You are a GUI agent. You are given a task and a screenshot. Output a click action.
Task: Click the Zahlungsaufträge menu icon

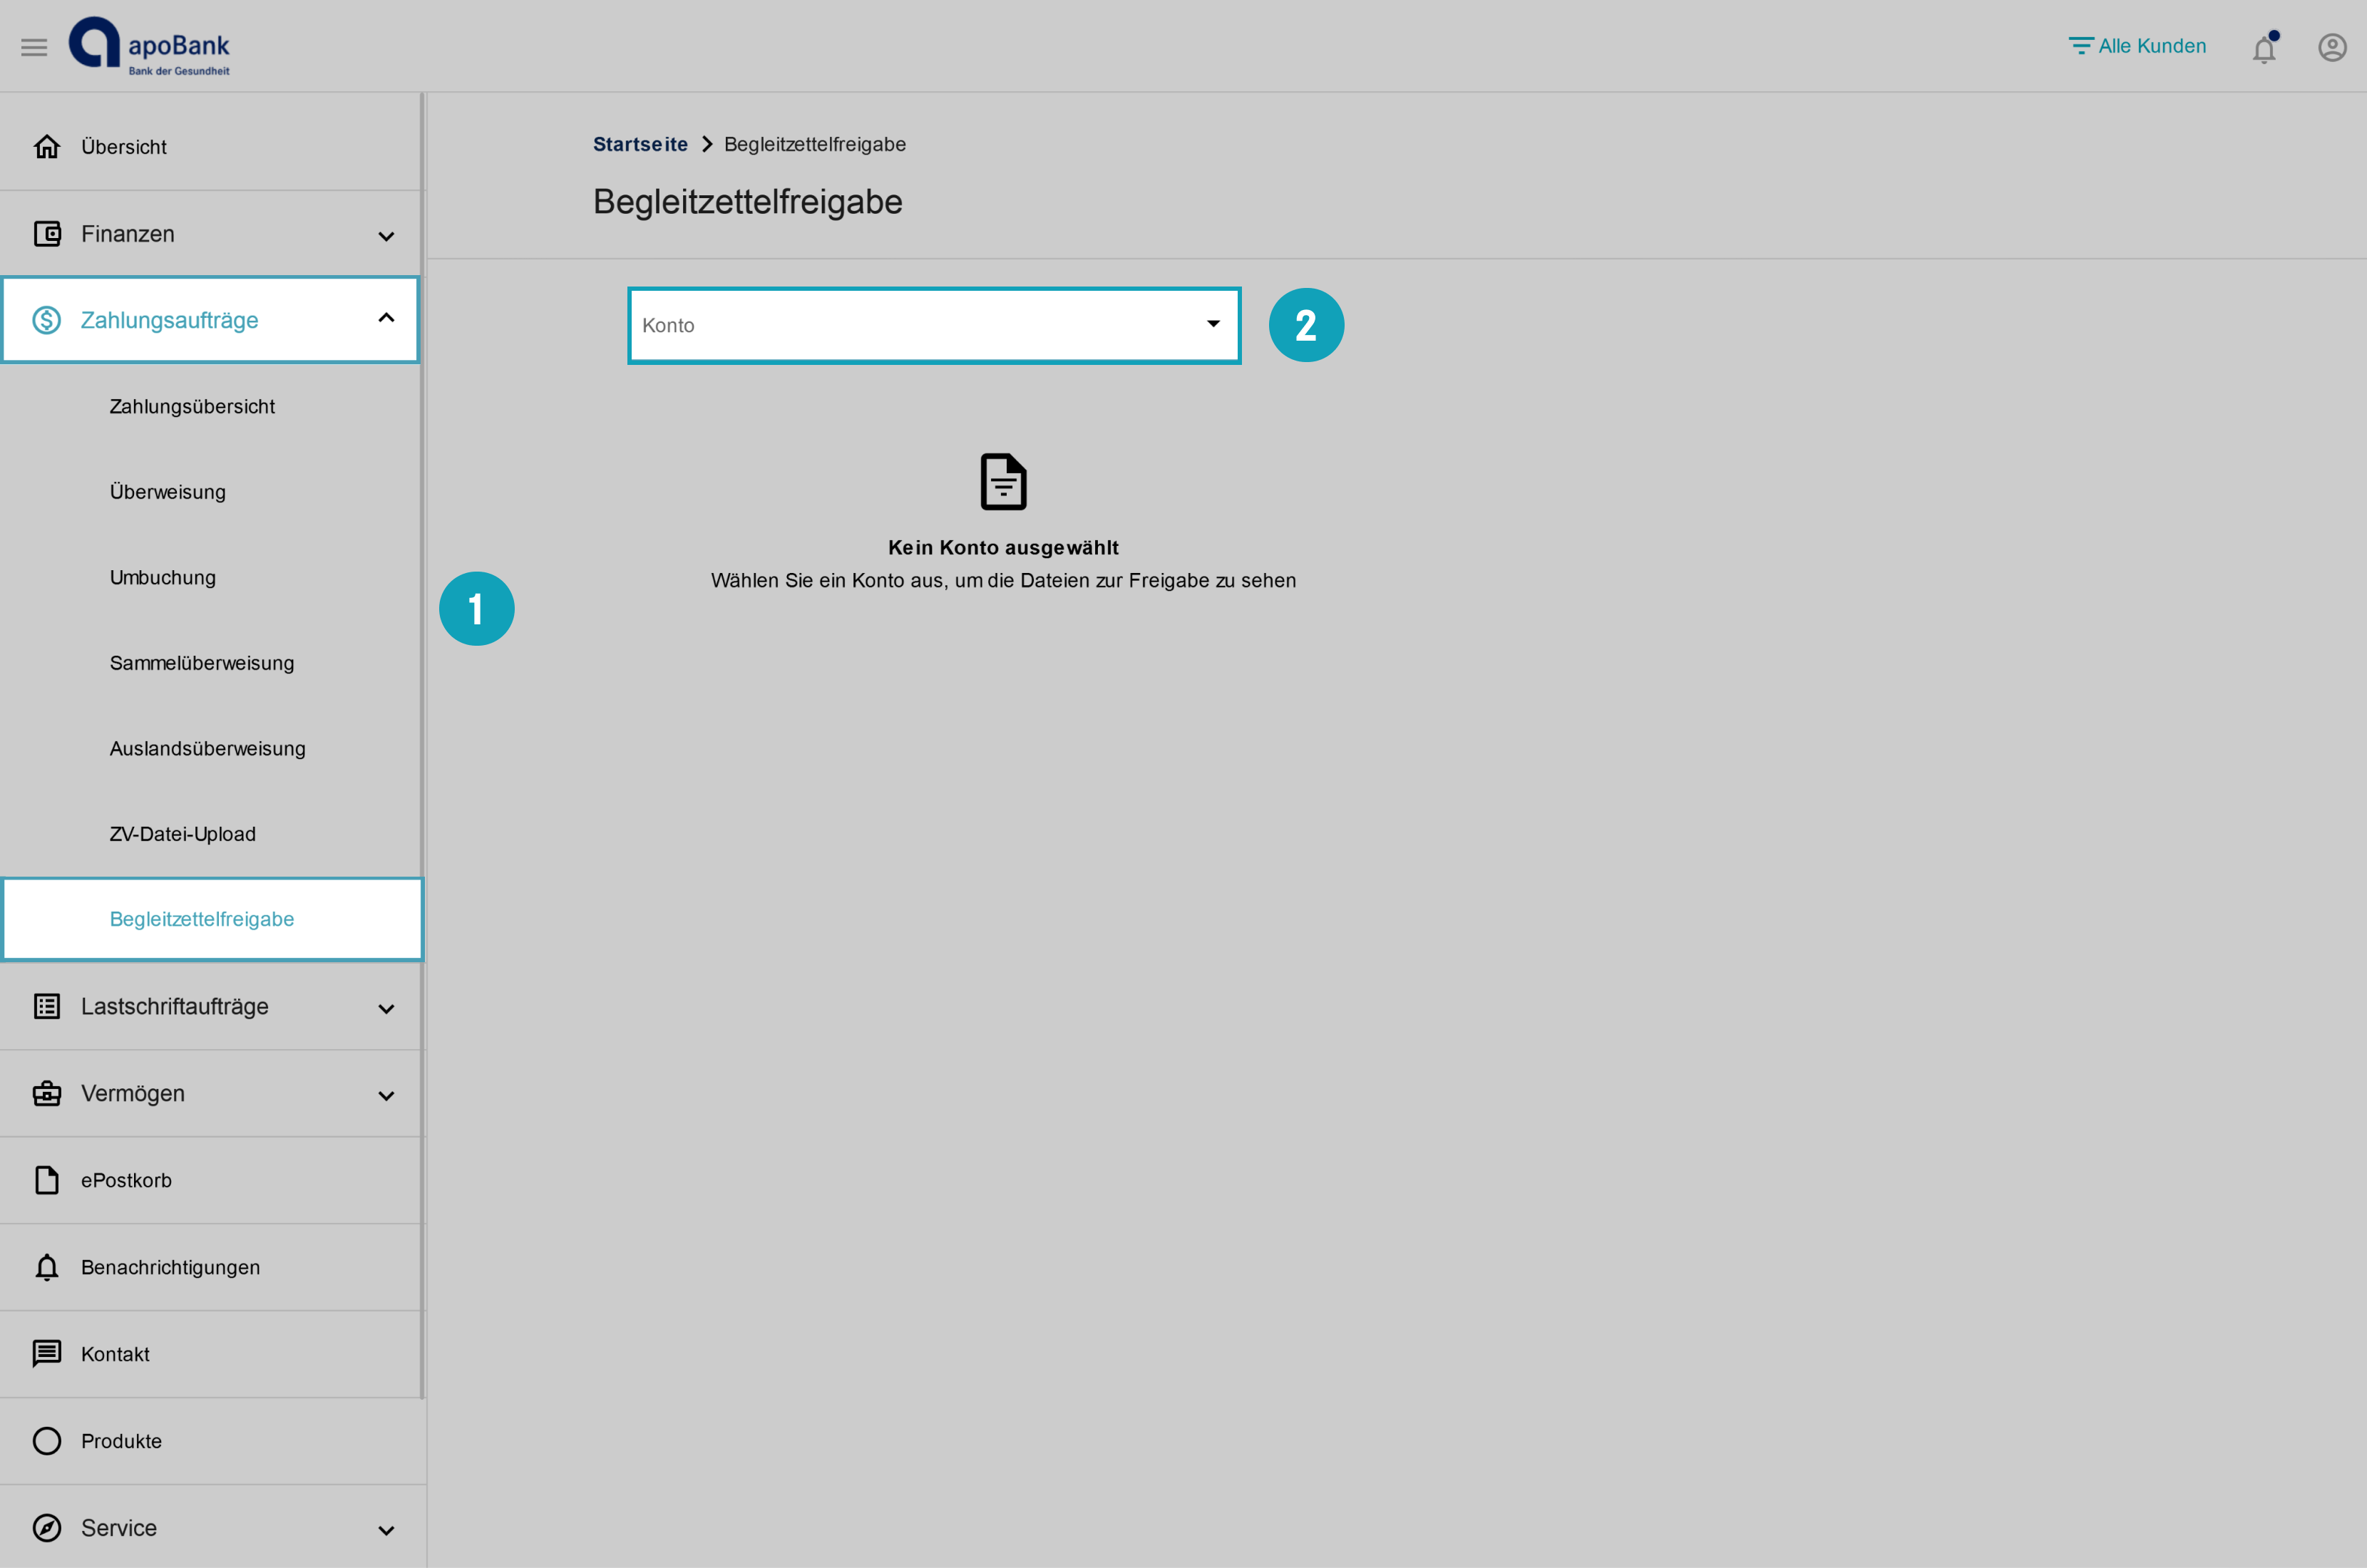click(47, 319)
